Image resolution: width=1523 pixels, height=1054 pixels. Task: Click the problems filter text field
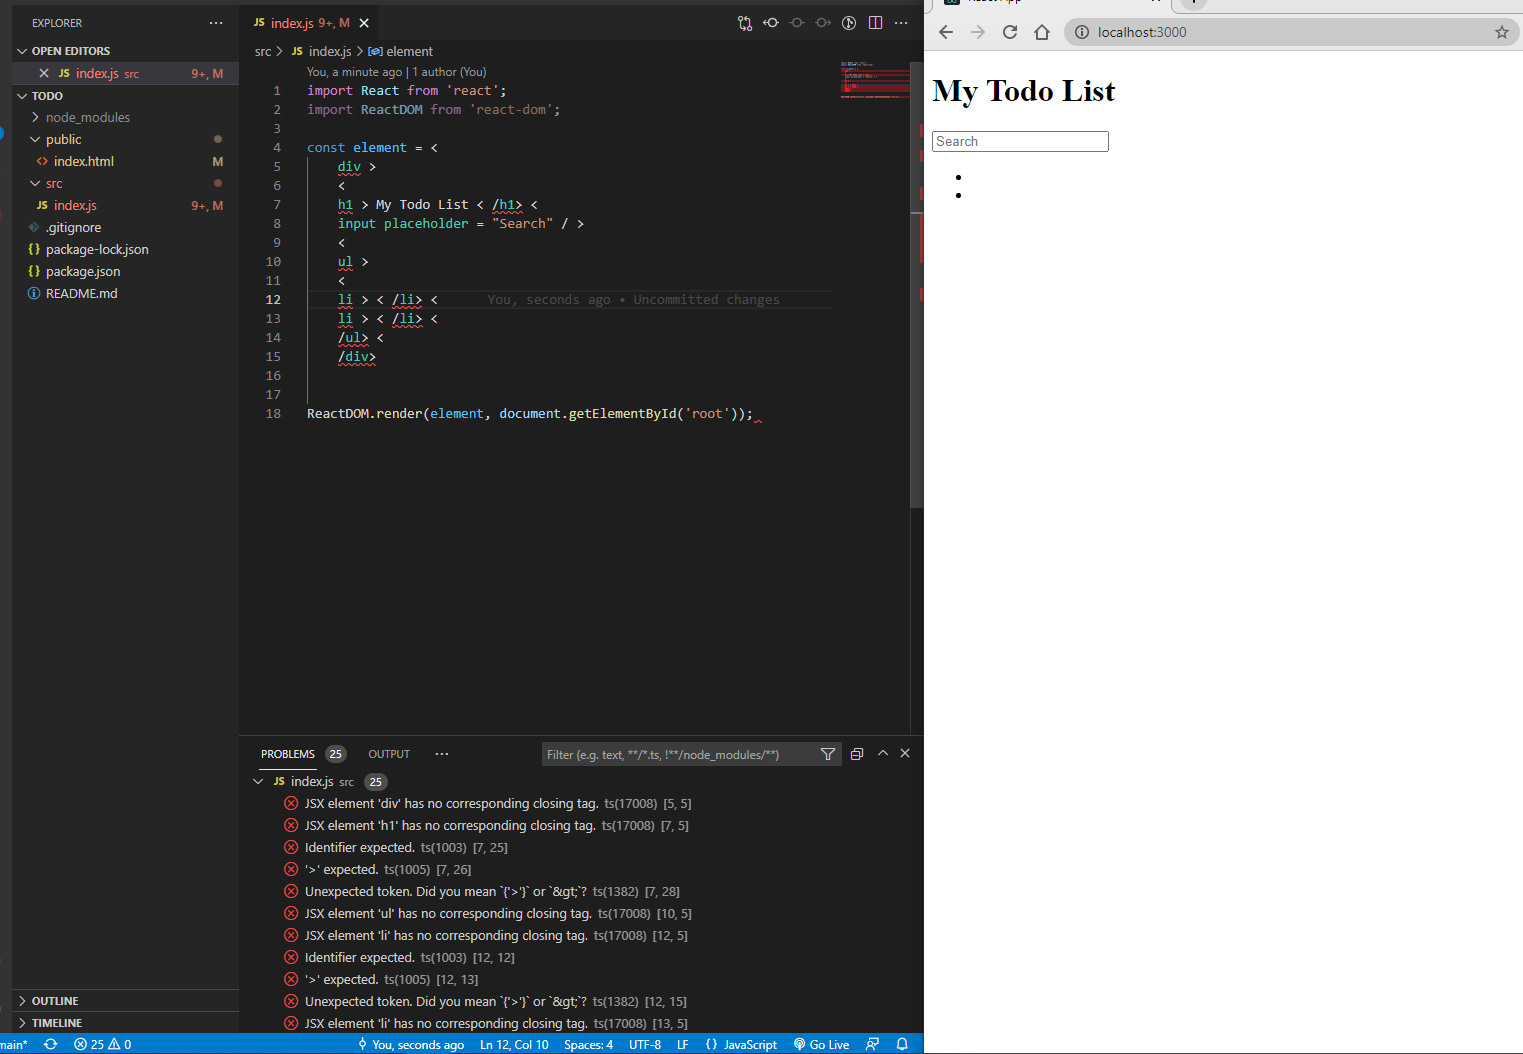coord(679,754)
